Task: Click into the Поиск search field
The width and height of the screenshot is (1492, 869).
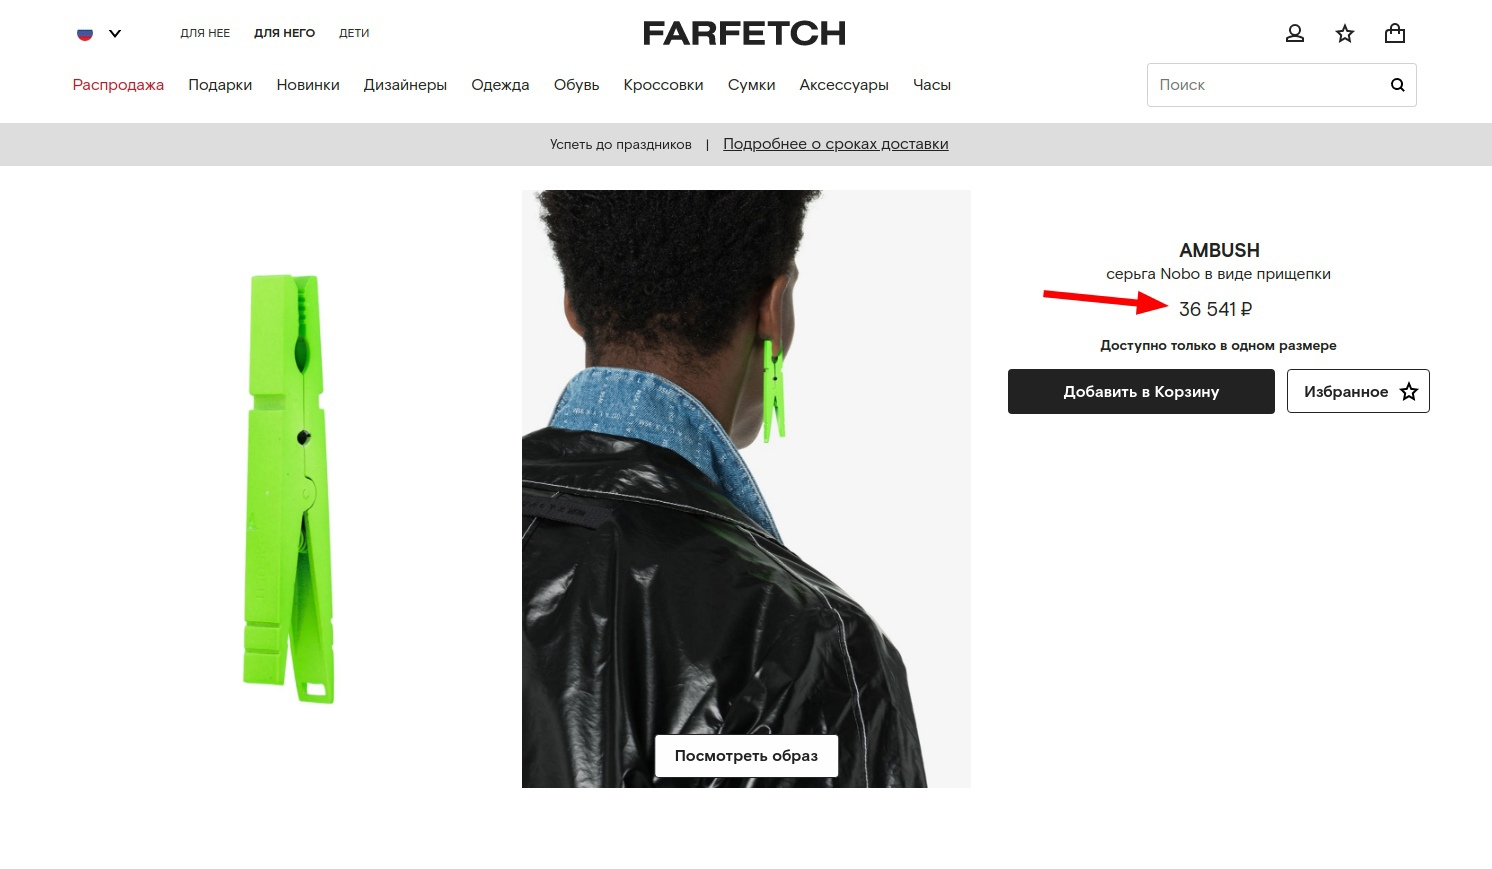Action: (1265, 85)
